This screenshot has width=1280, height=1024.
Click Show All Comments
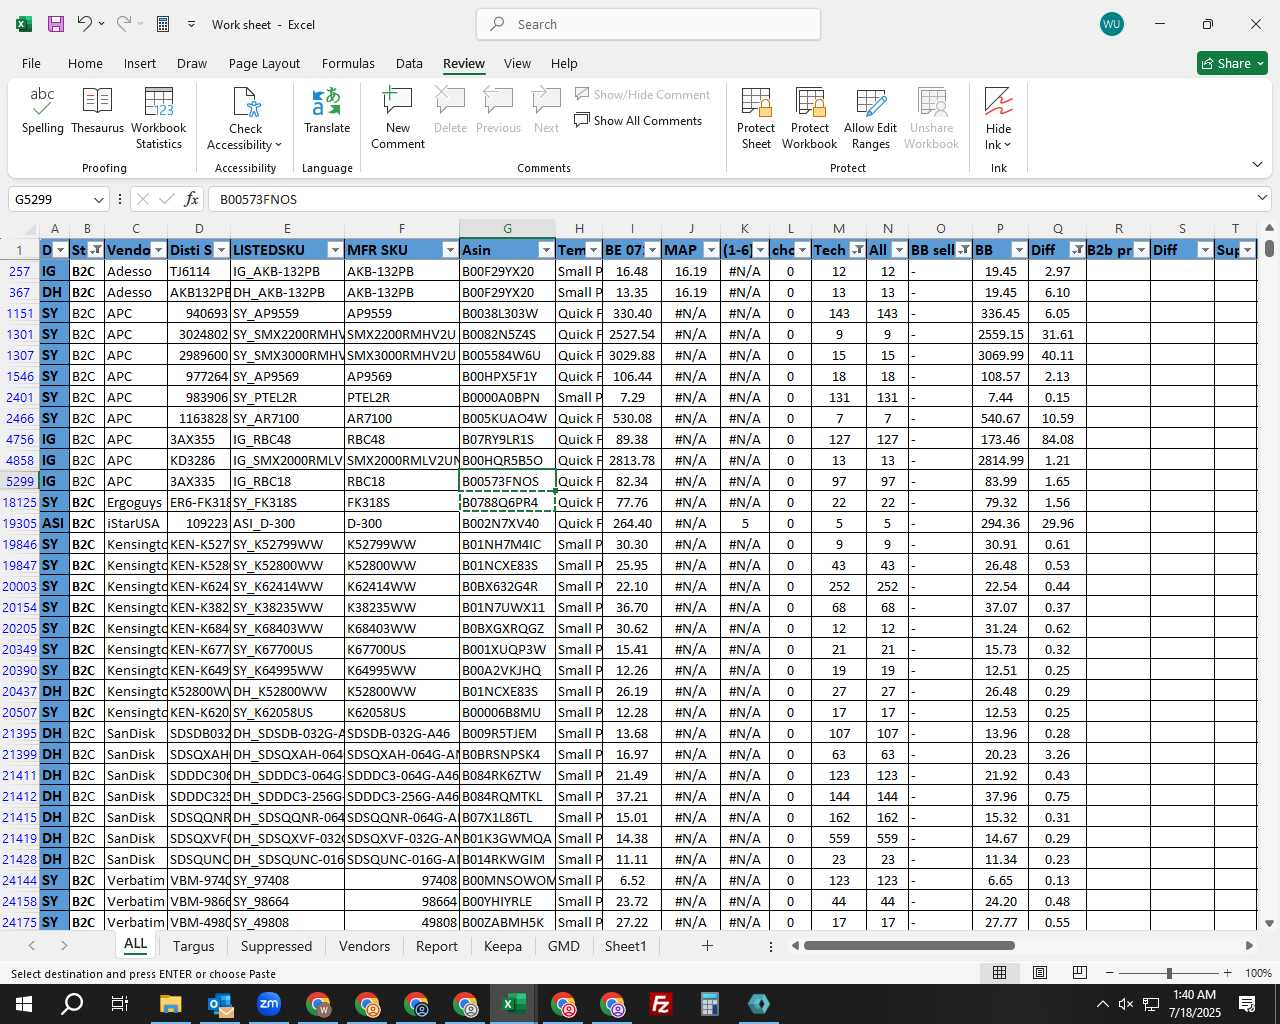638,121
